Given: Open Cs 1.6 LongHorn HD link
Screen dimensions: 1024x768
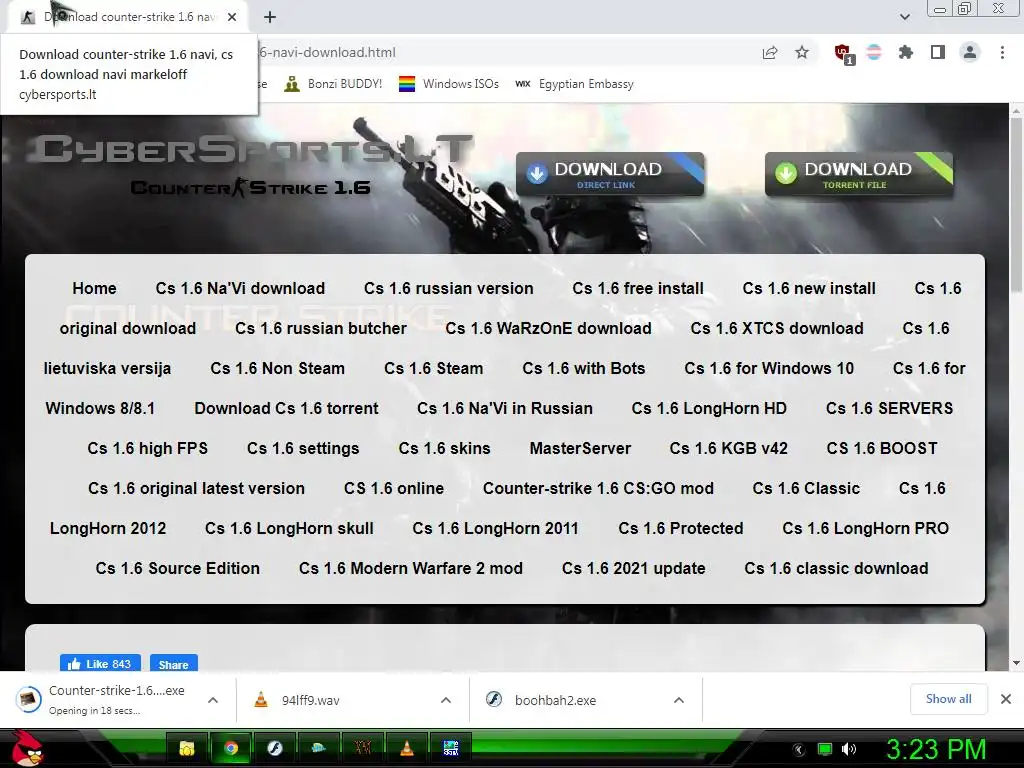Looking at the screenshot, I should point(709,408).
